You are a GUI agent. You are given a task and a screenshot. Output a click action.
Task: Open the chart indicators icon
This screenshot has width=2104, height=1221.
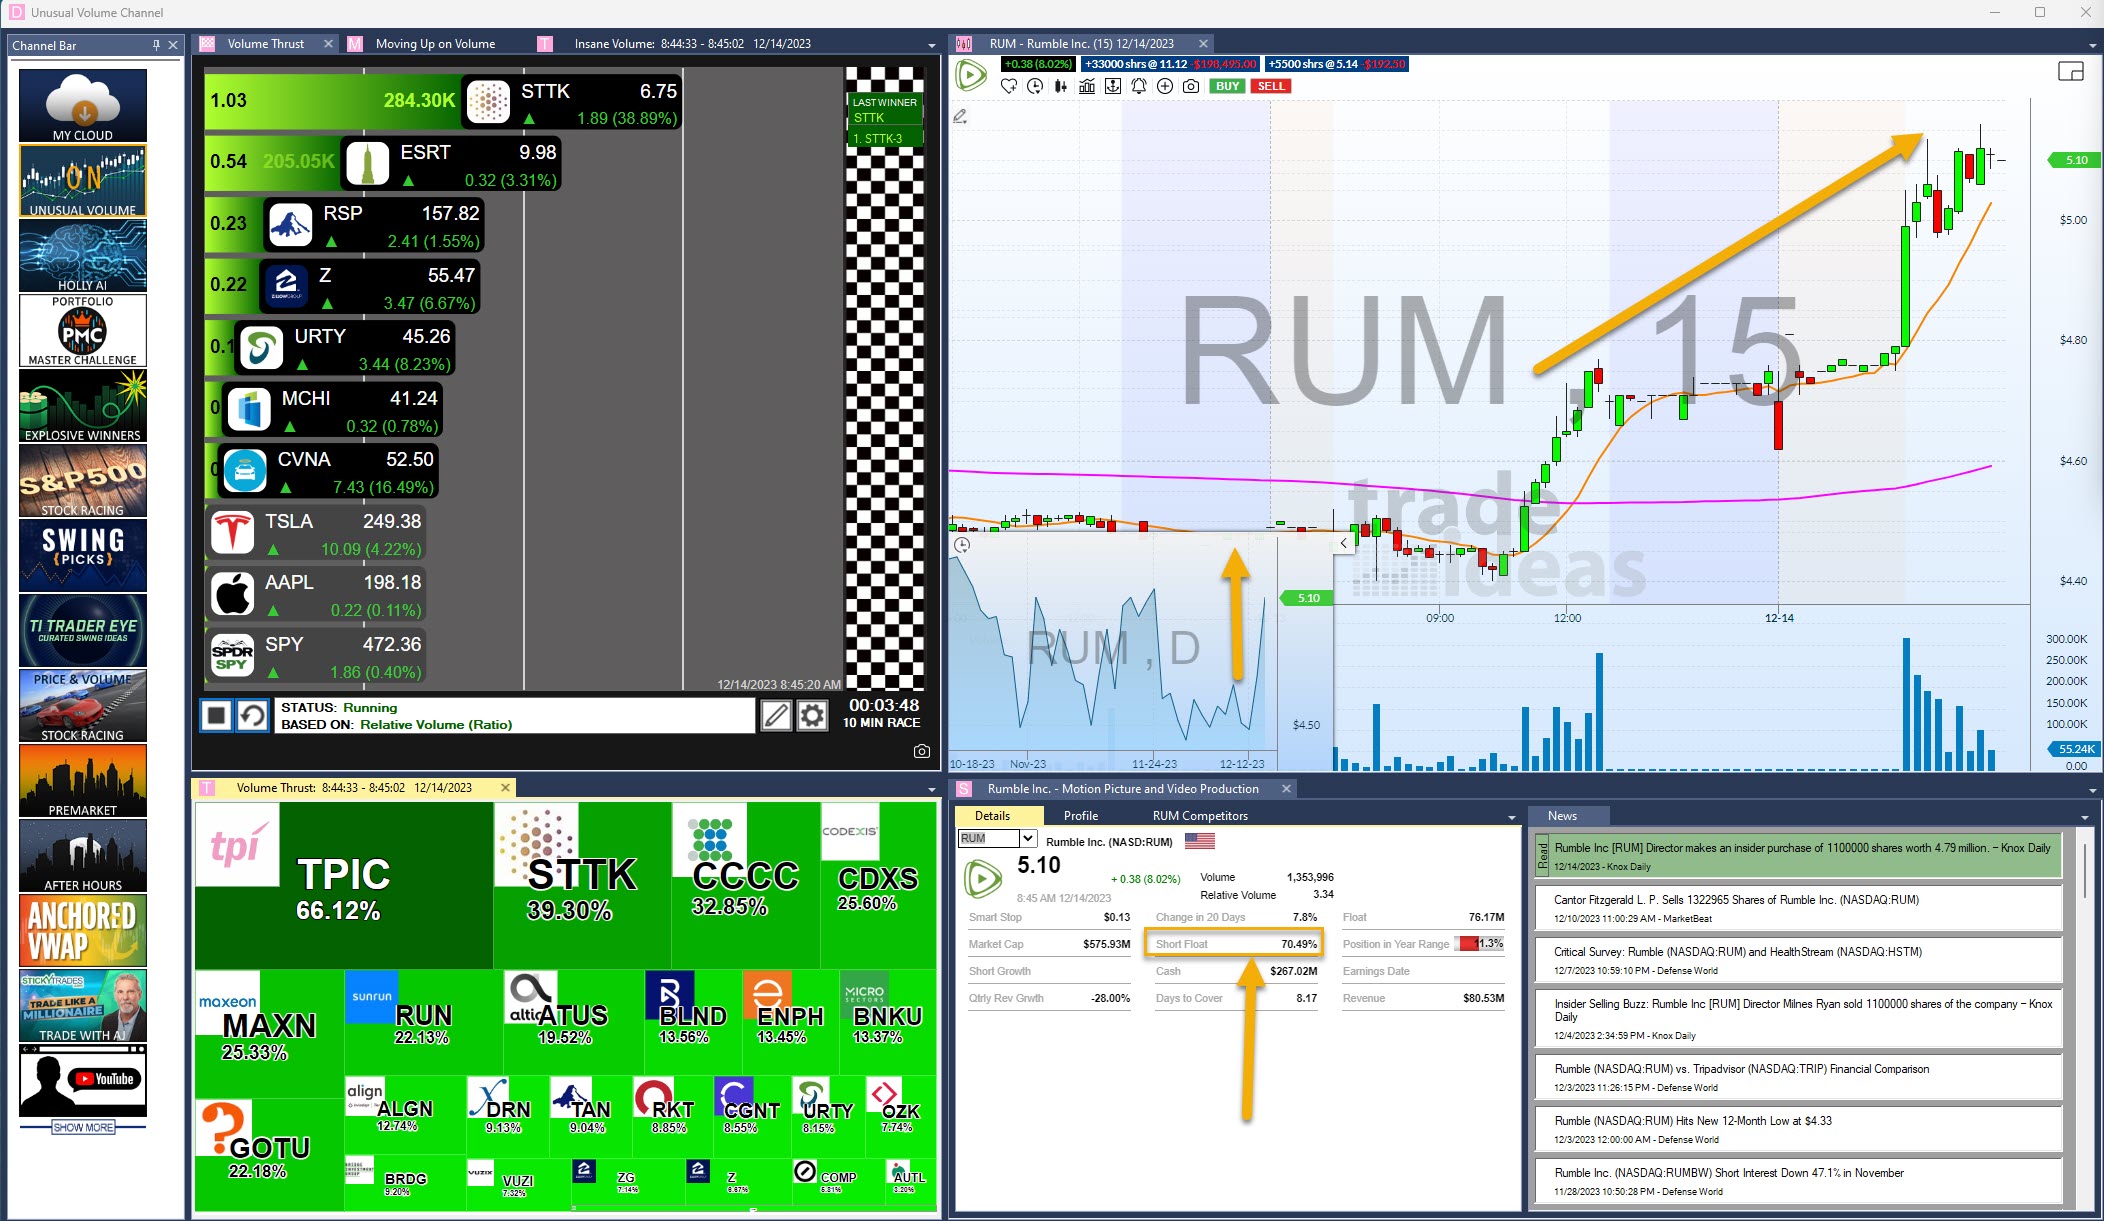click(1087, 86)
